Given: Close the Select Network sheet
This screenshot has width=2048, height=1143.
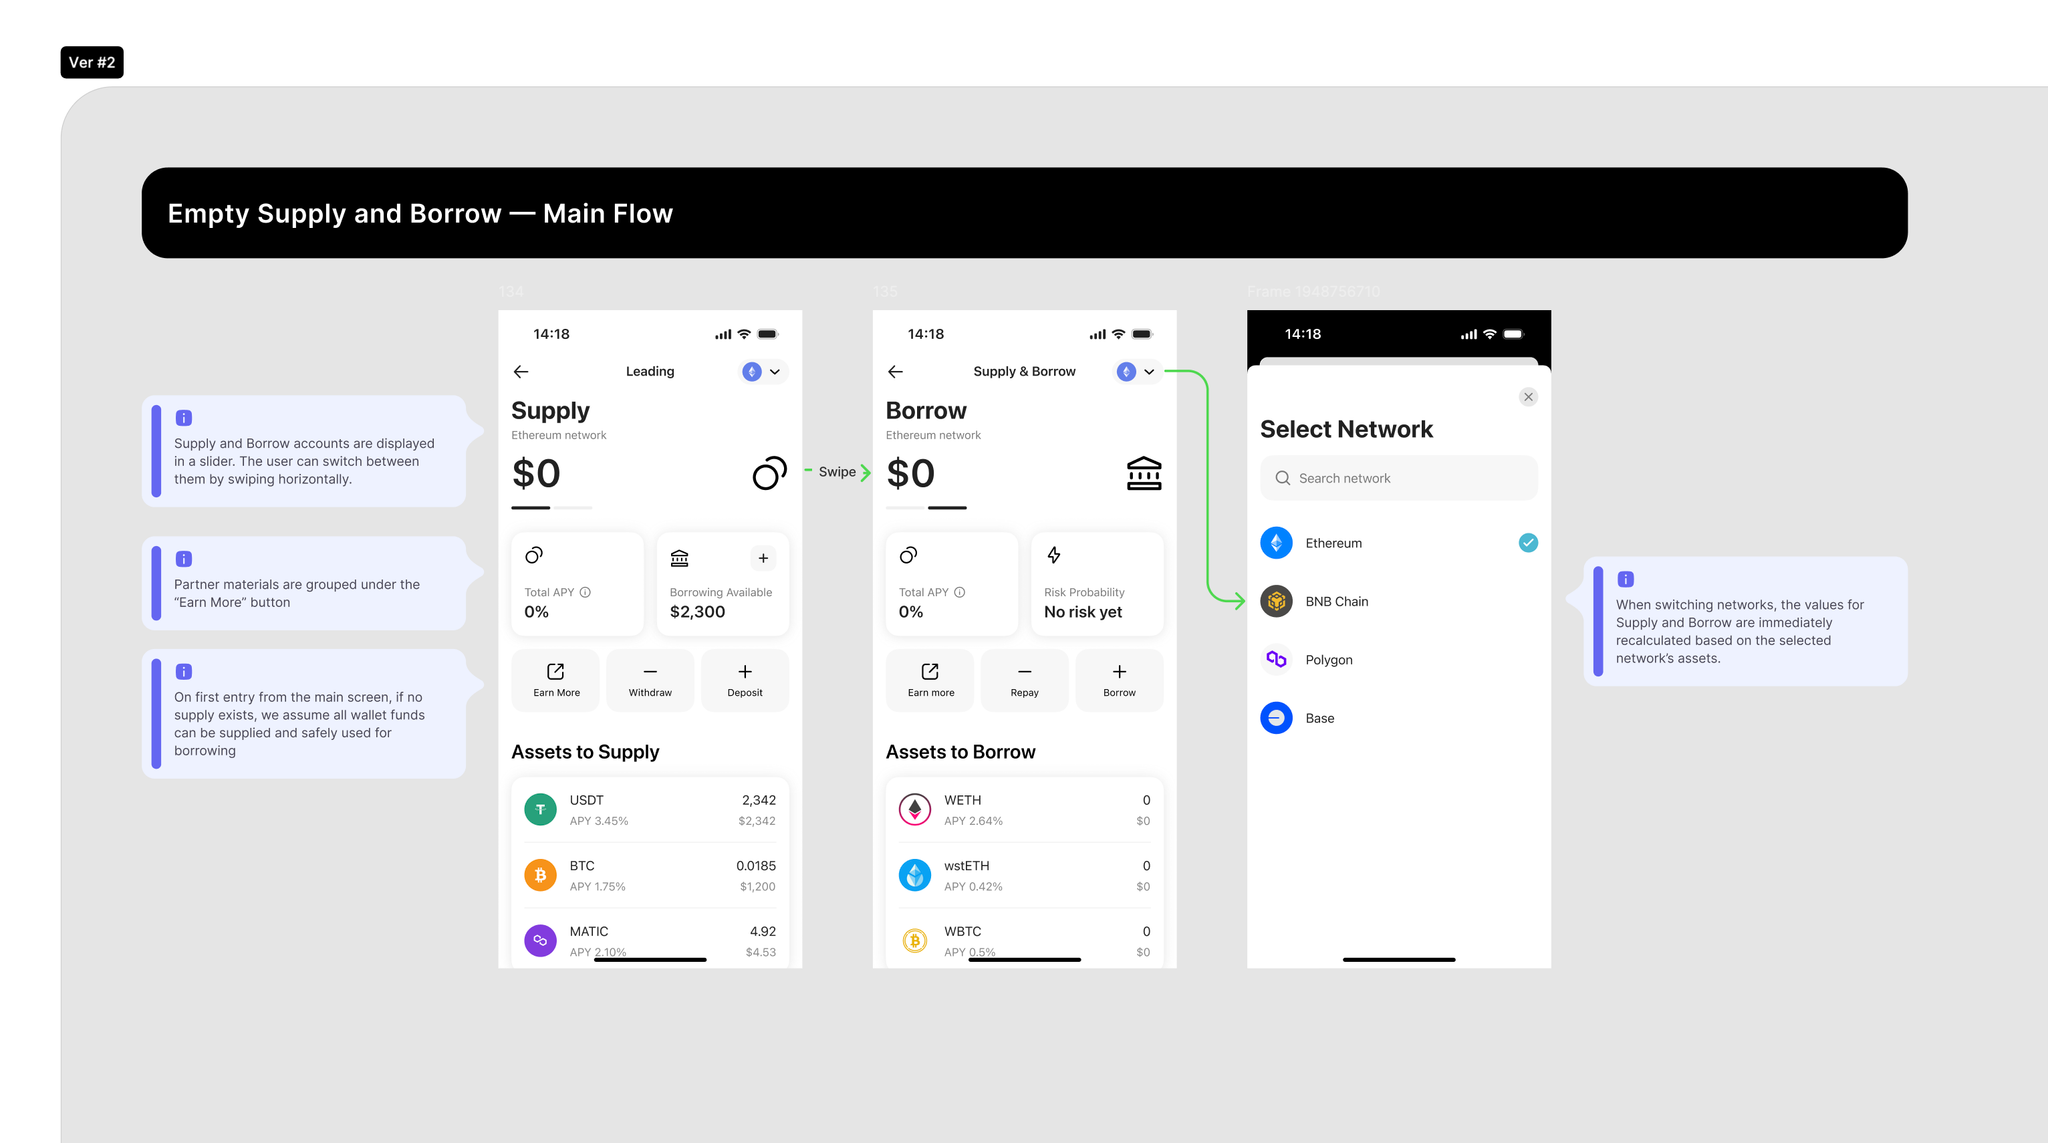Looking at the screenshot, I should (1528, 397).
